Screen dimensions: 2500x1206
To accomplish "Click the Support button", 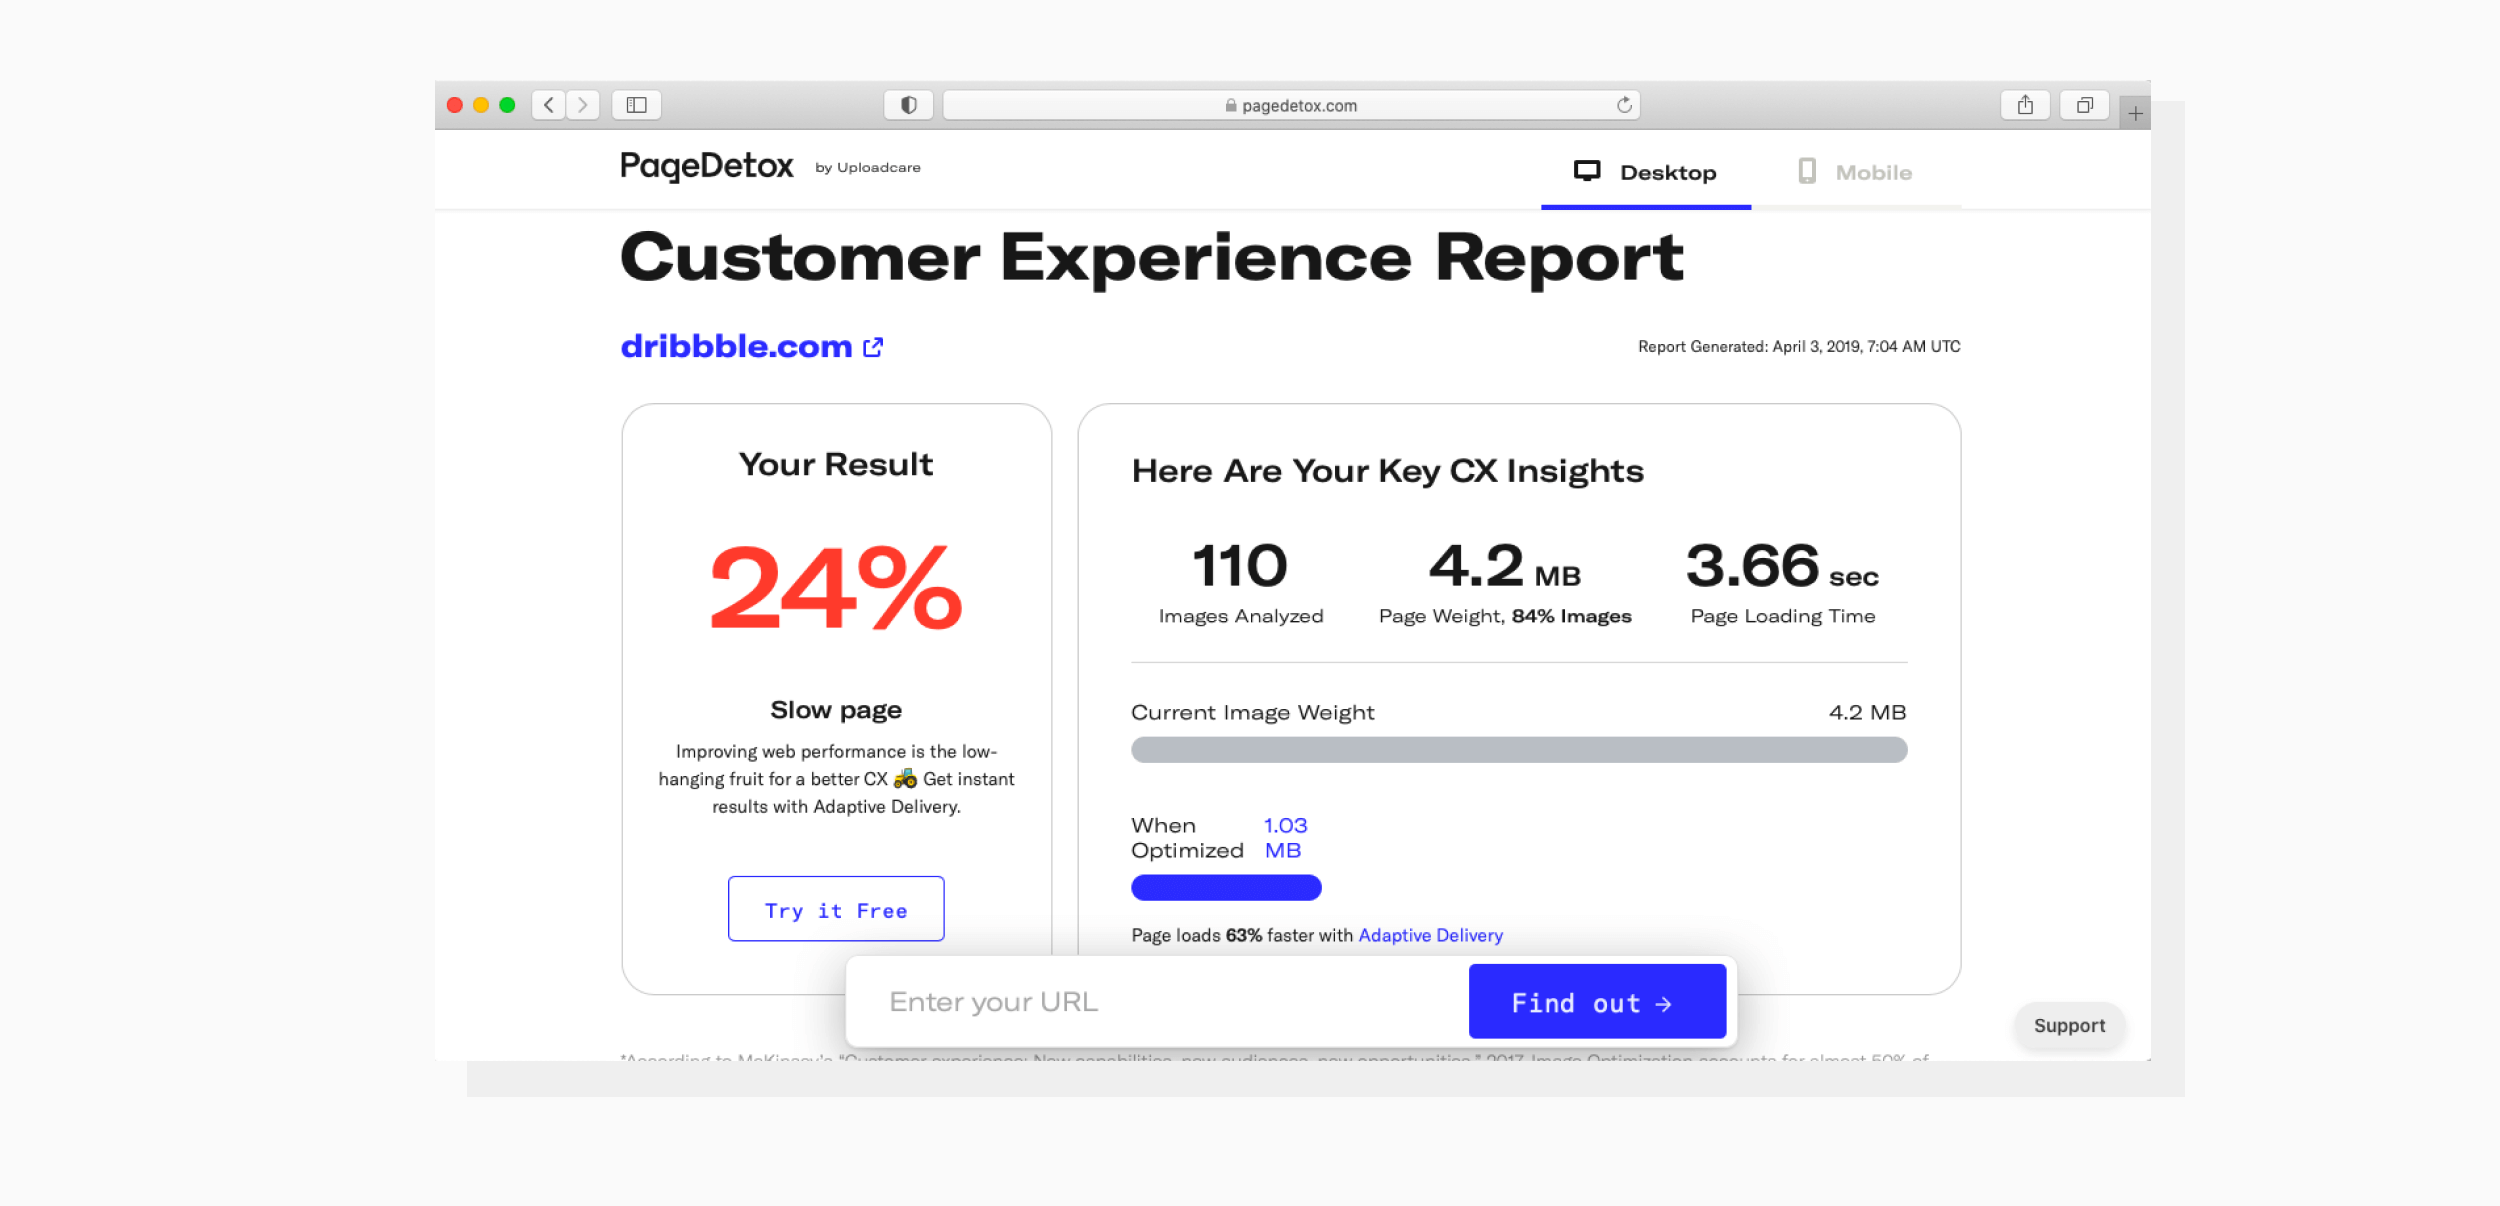I will coord(2071,1024).
